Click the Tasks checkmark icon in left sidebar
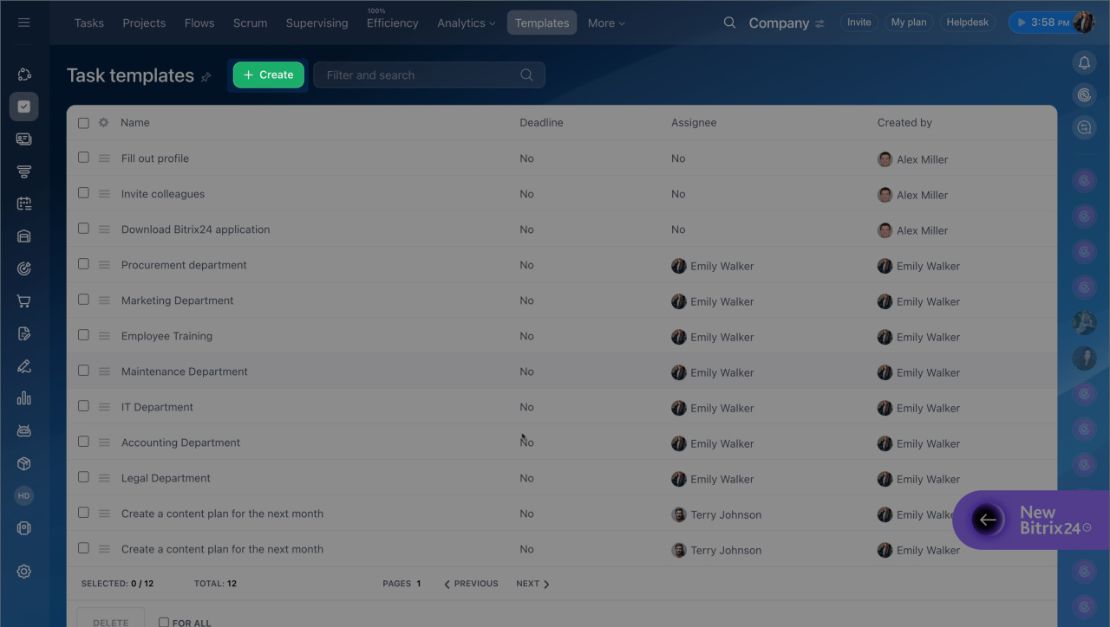The height and width of the screenshot is (627, 1110). (23, 106)
